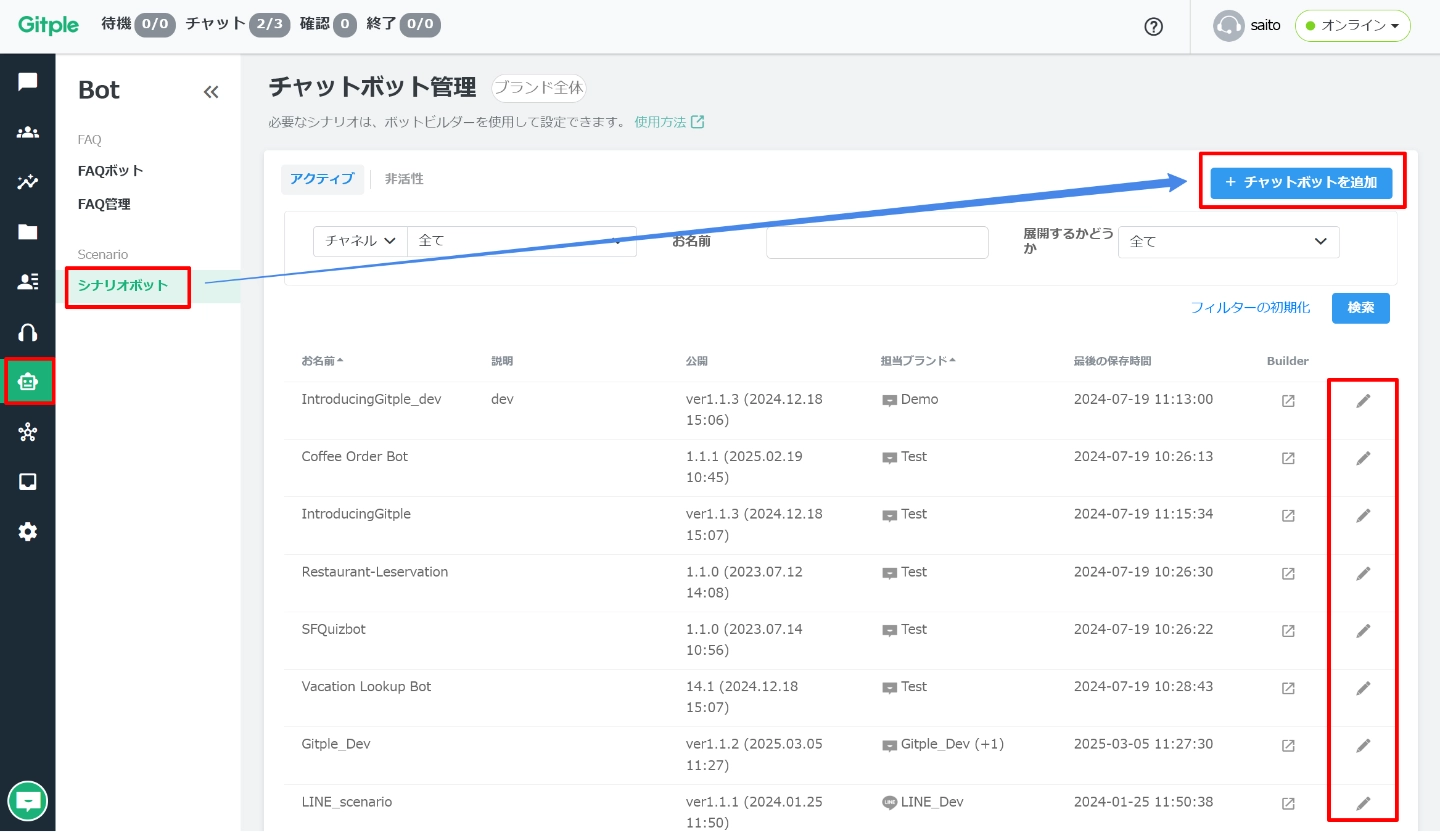The image size is (1440, 833).
Task: Edit LINE_scenario with pencil icon
Action: coord(1363,803)
